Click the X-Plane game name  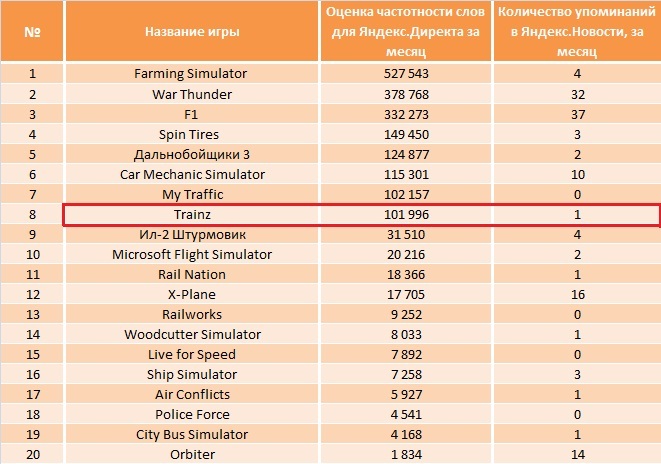[192, 294]
